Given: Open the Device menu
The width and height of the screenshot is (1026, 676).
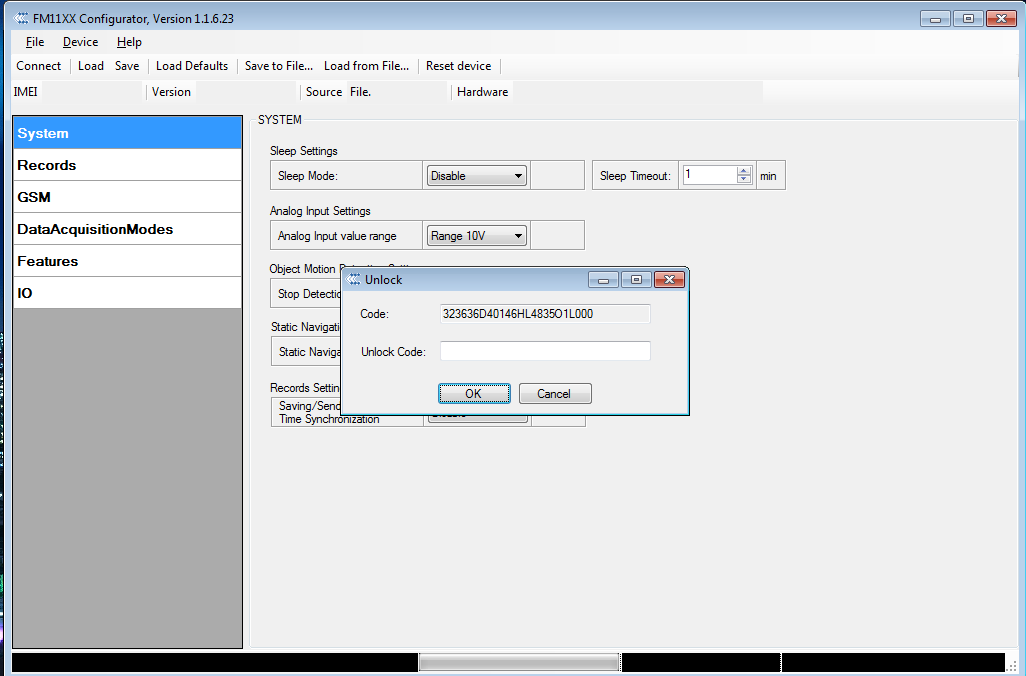Looking at the screenshot, I should click(80, 42).
